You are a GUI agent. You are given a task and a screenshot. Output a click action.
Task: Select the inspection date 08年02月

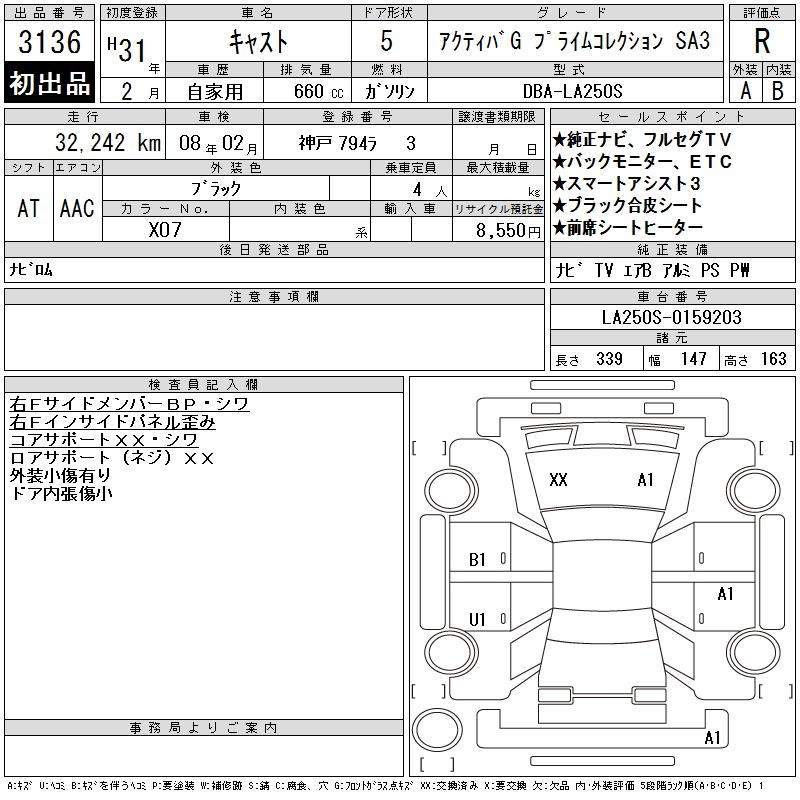(x=218, y=144)
